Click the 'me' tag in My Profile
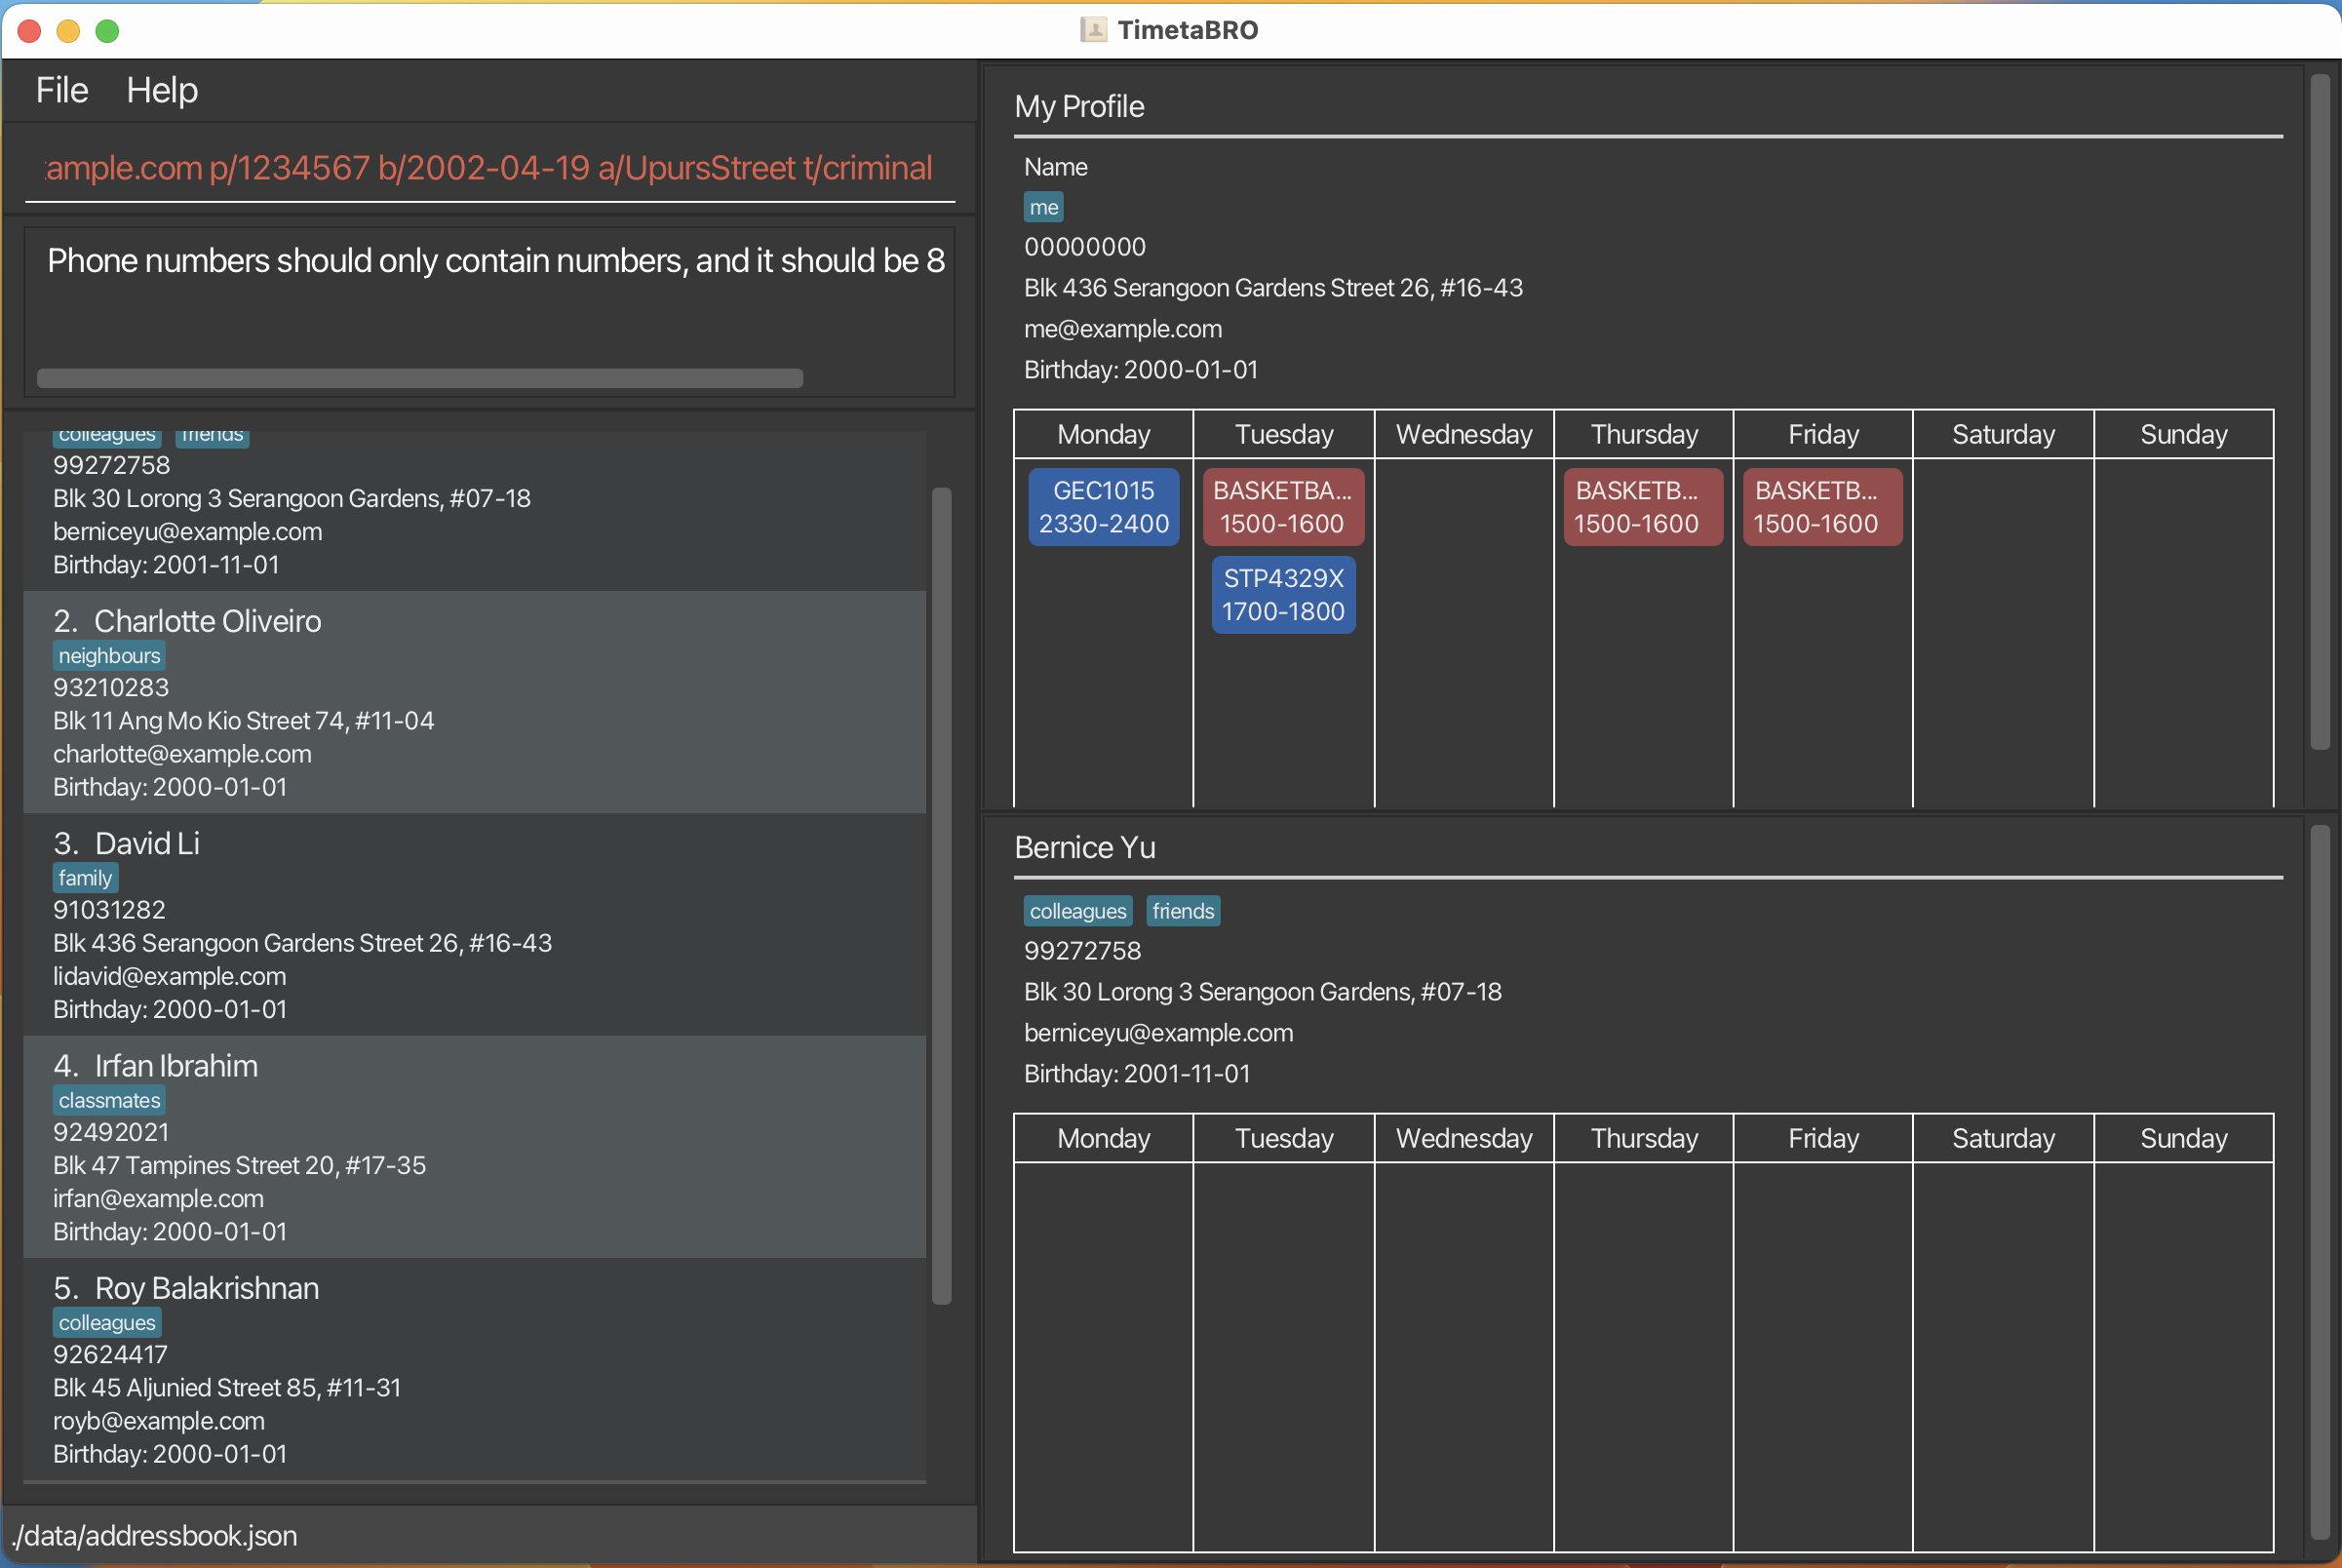The height and width of the screenshot is (1568, 2342). coord(1043,207)
